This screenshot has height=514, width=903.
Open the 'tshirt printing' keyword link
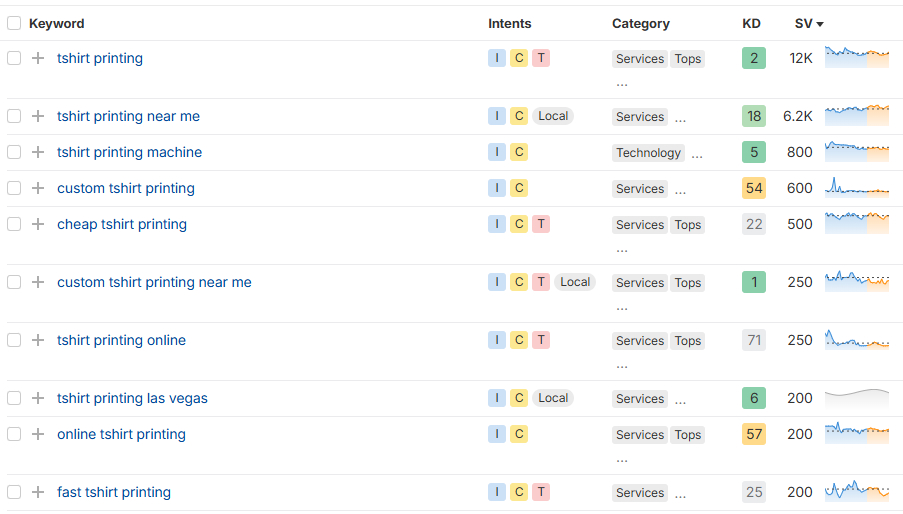[x=100, y=58]
